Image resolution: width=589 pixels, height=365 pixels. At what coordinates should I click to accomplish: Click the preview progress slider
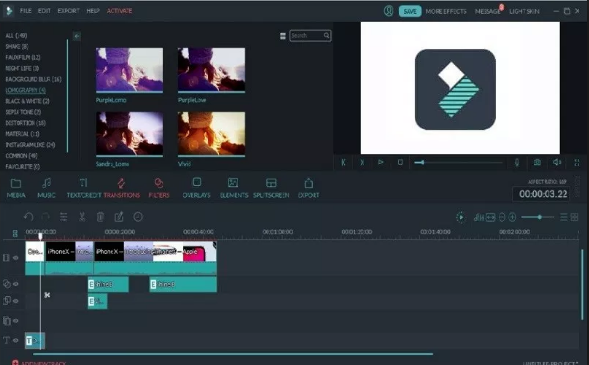pos(458,163)
